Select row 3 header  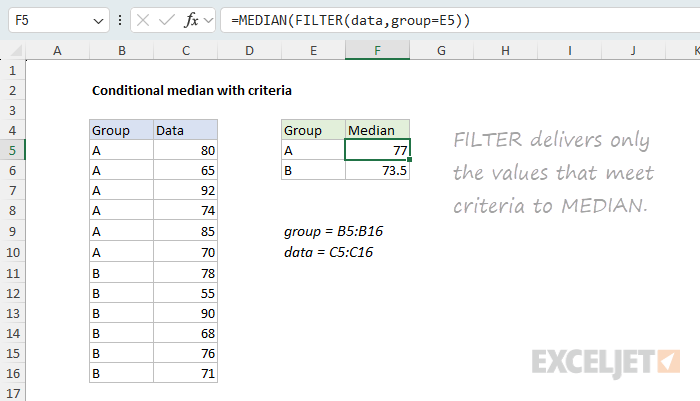pyautogui.click(x=12, y=110)
